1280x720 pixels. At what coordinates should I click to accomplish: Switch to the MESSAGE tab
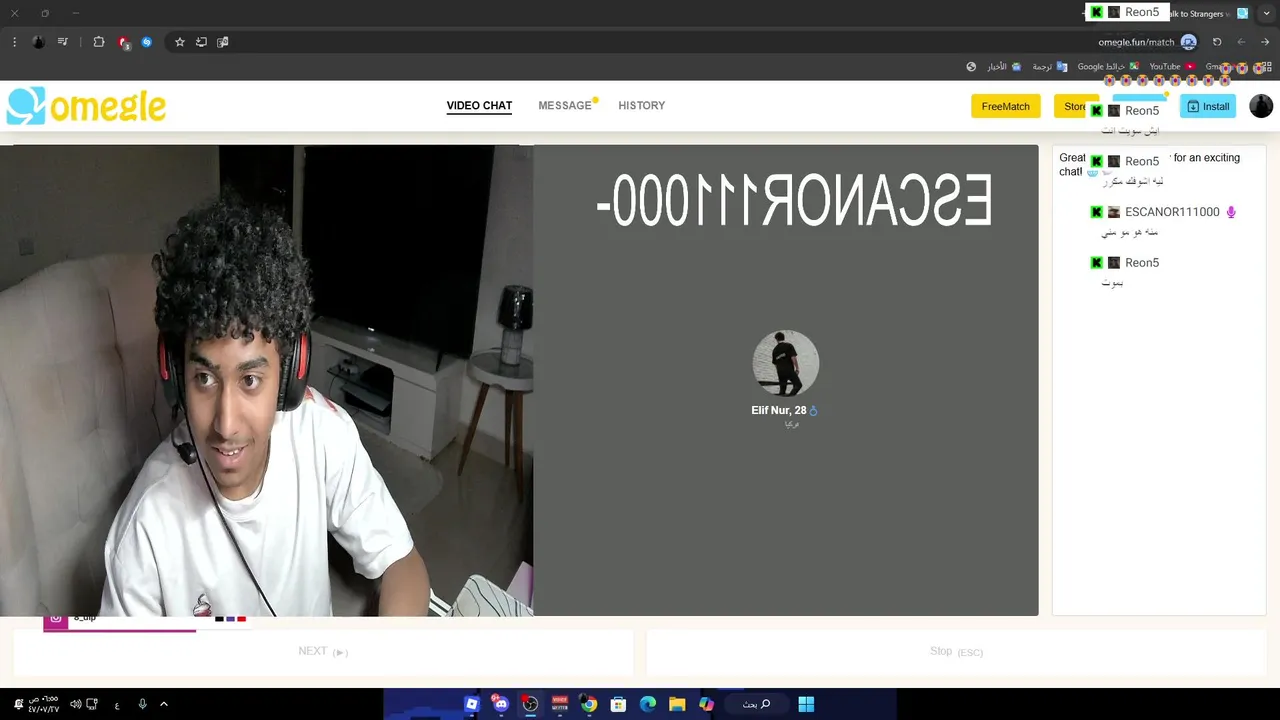tap(565, 106)
